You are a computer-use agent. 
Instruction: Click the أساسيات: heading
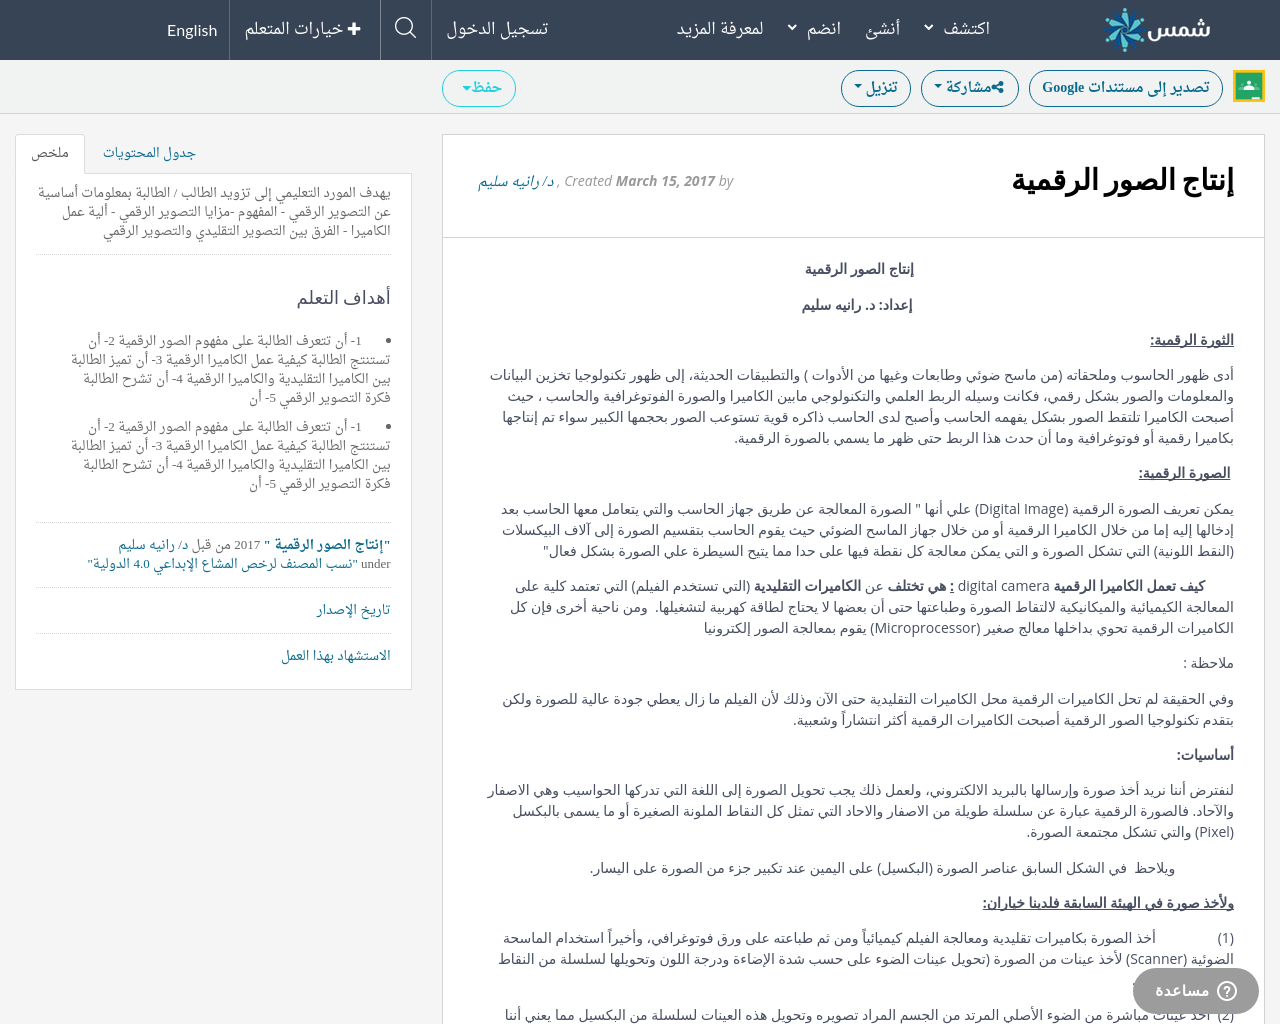coord(1205,754)
